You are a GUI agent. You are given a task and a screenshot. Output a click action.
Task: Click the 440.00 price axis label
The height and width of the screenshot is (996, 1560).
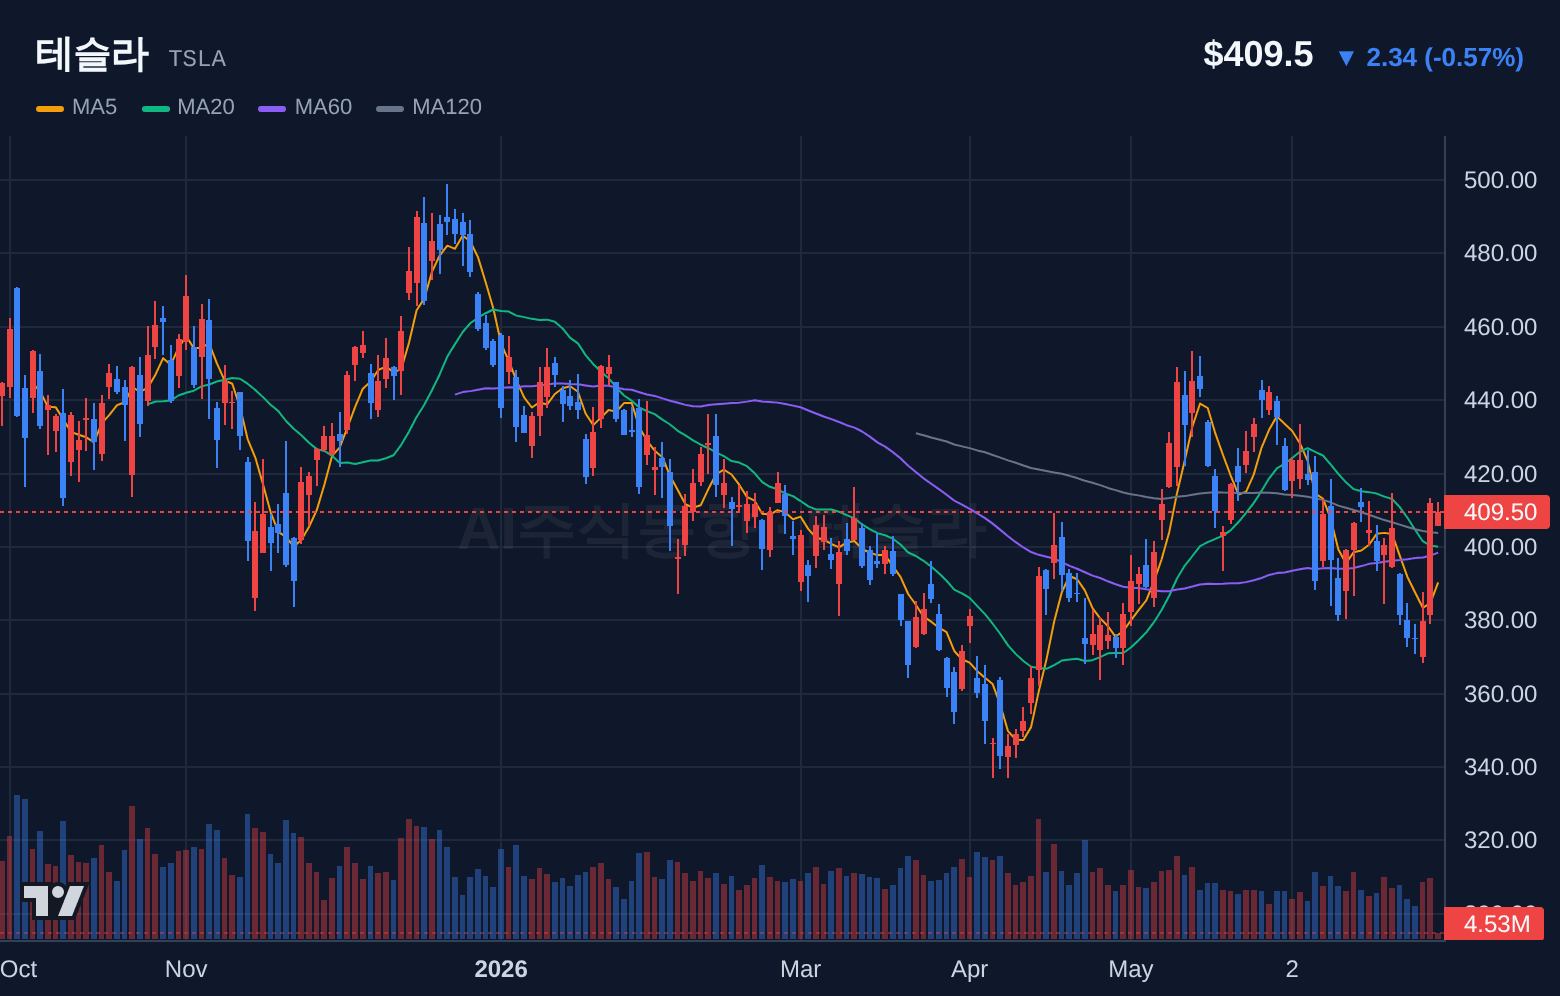tap(1500, 400)
